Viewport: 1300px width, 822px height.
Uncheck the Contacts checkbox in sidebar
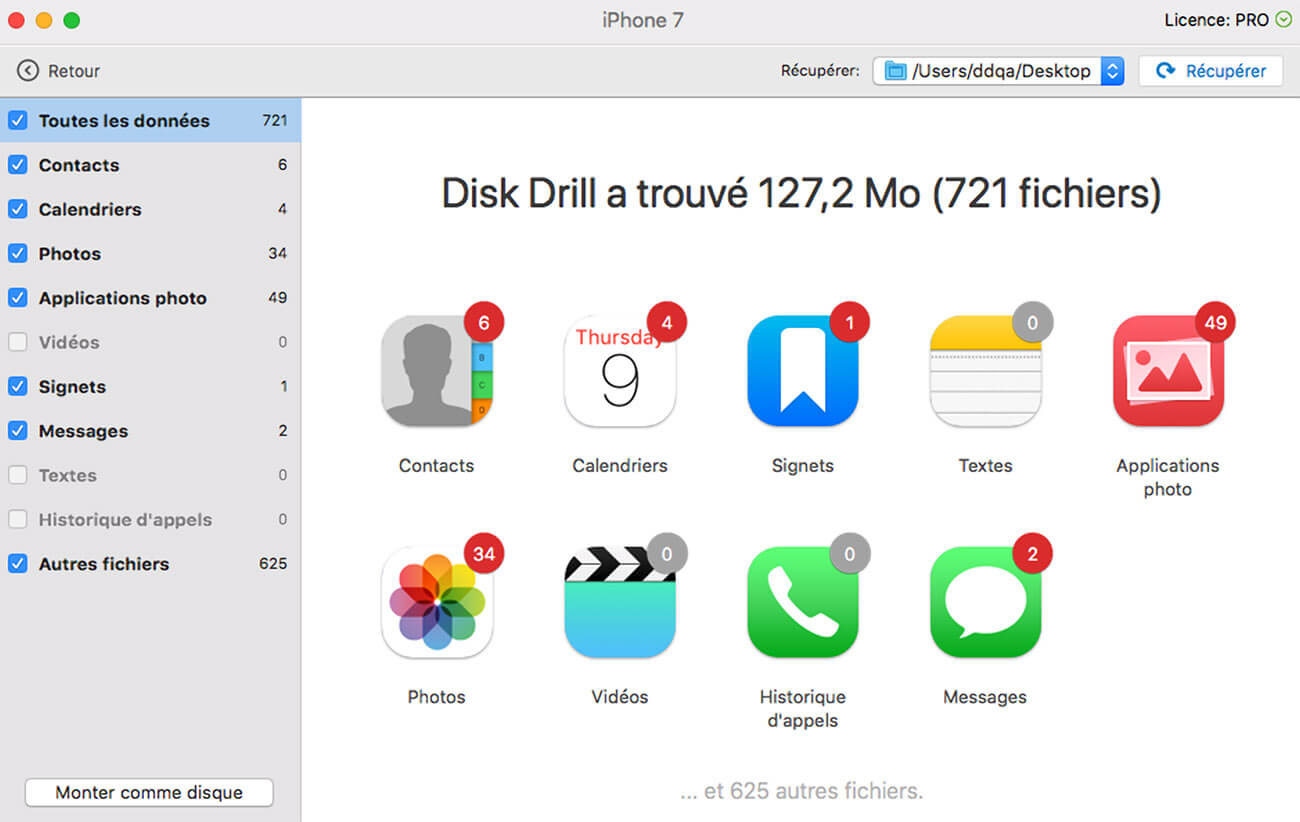click(x=17, y=165)
